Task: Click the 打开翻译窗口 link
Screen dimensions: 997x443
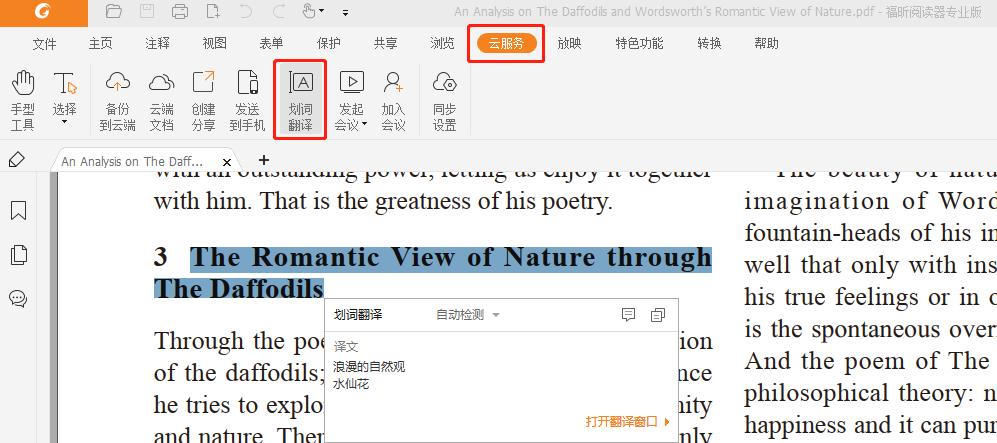Action: point(627,421)
